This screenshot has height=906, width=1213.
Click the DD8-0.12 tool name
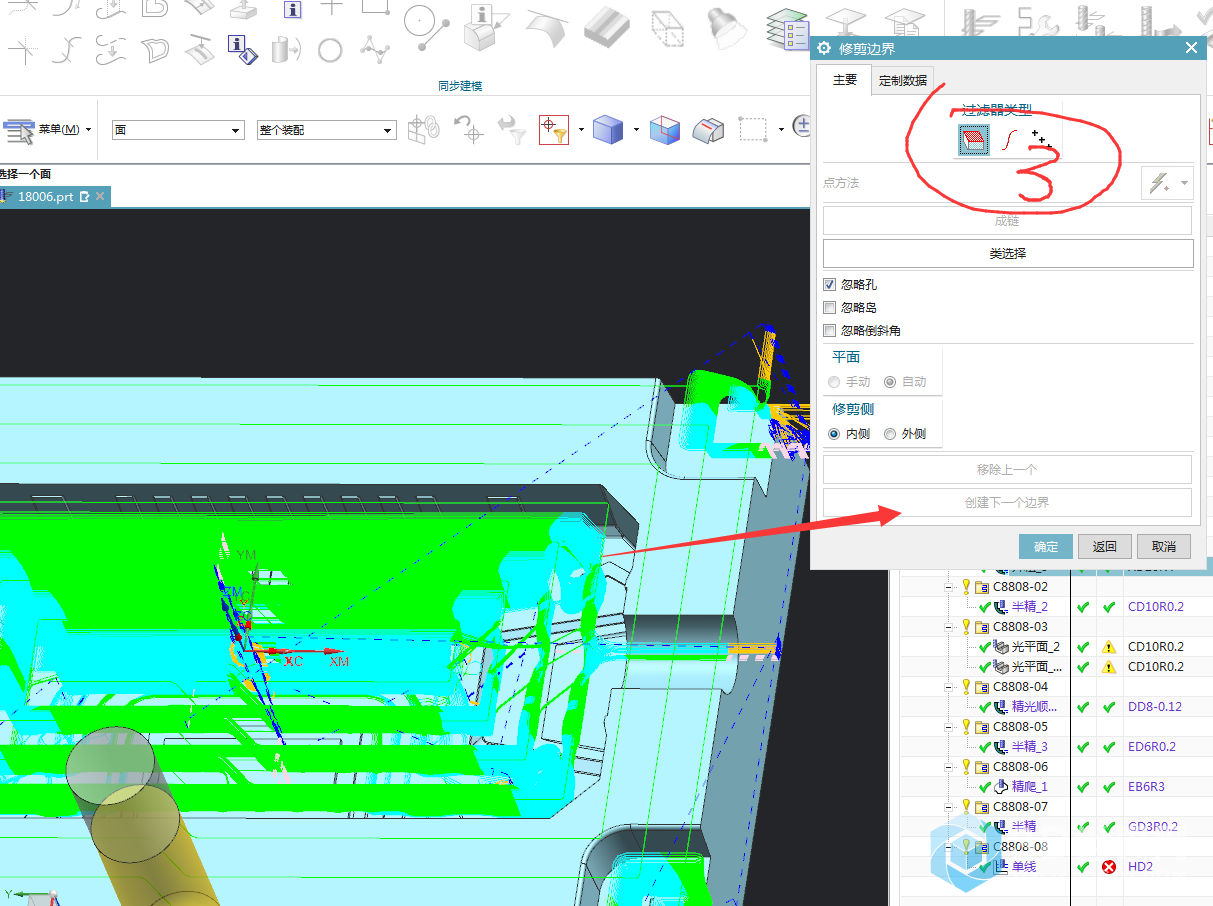1154,707
